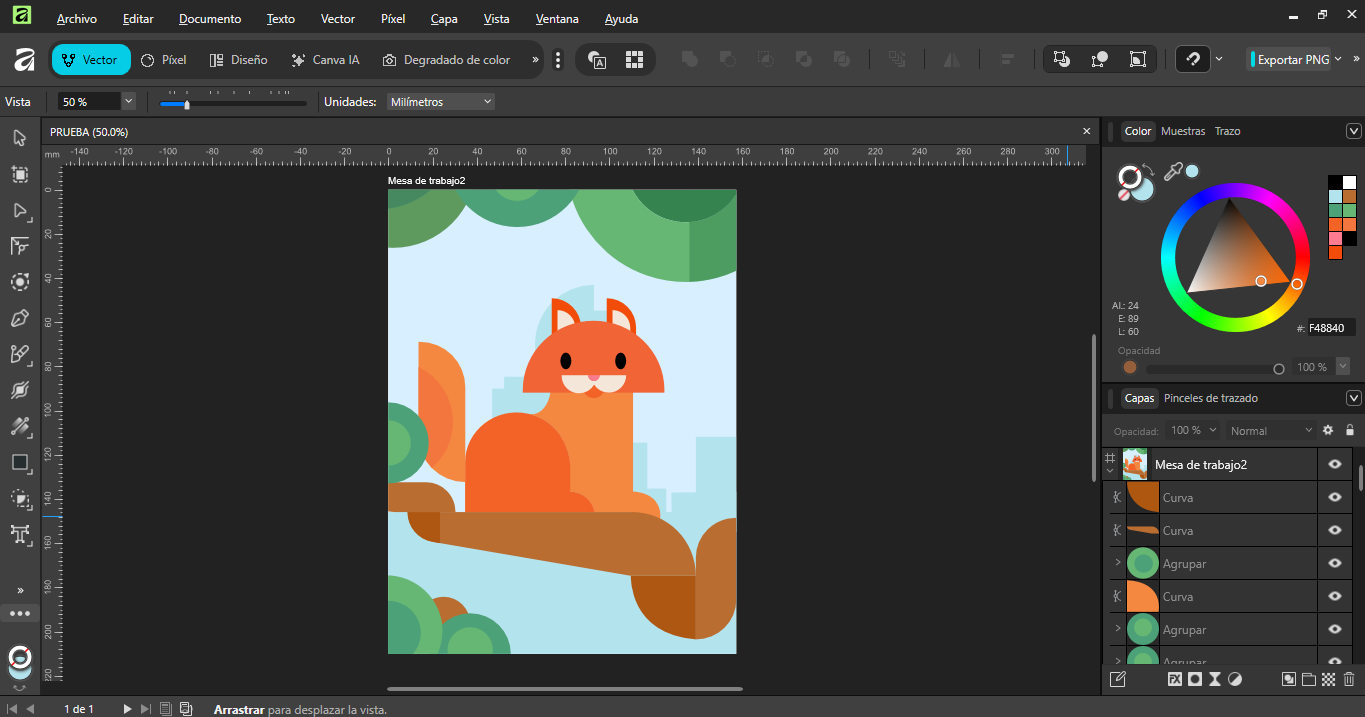Open the Archivo menu
Screen dimensions: 1365x717
[77, 18]
